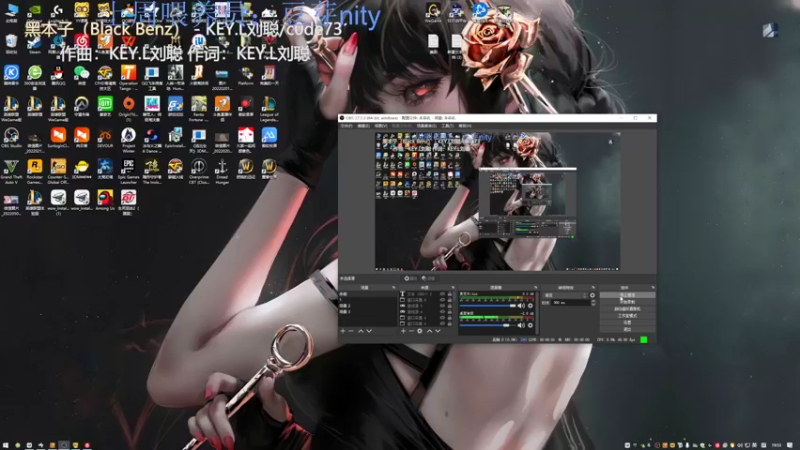Move selected source up with arrow
Screen dimensions: 800x450
pos(430,331)
